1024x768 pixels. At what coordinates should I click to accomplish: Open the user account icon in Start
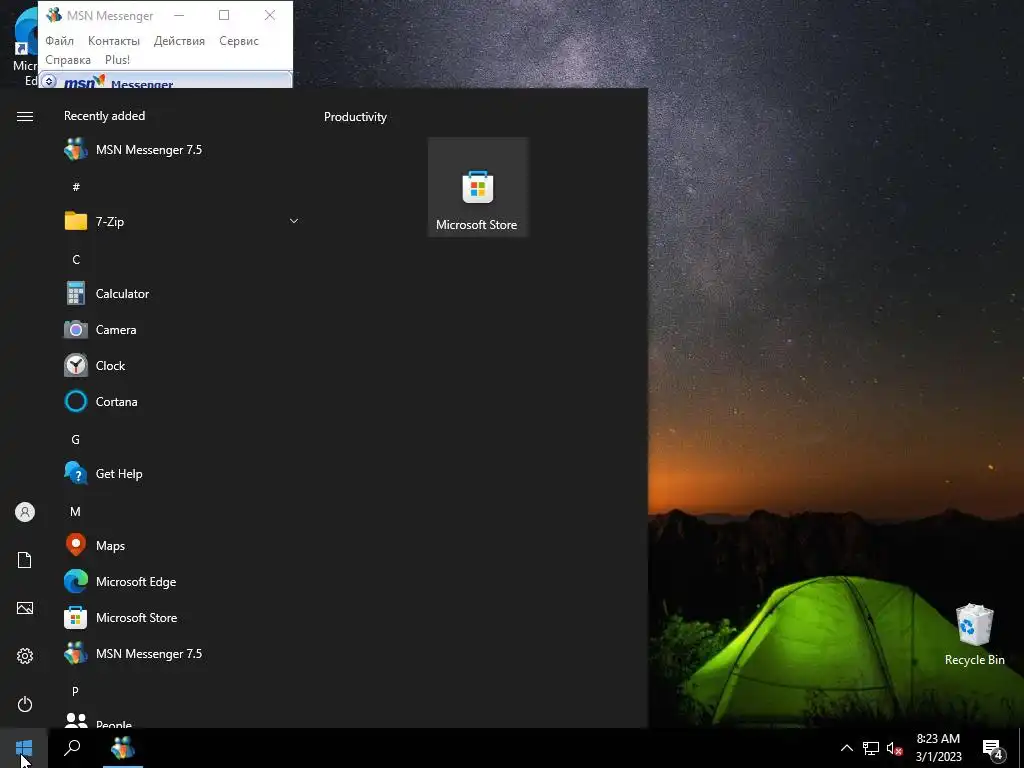pos(25,512)
